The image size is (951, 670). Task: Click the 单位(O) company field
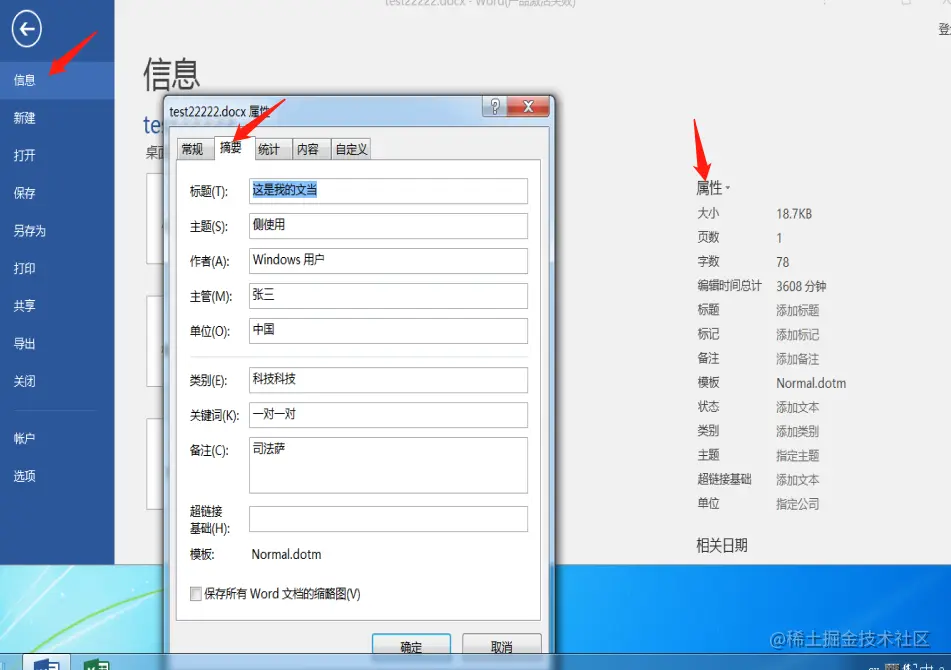[x=388, y=331]
